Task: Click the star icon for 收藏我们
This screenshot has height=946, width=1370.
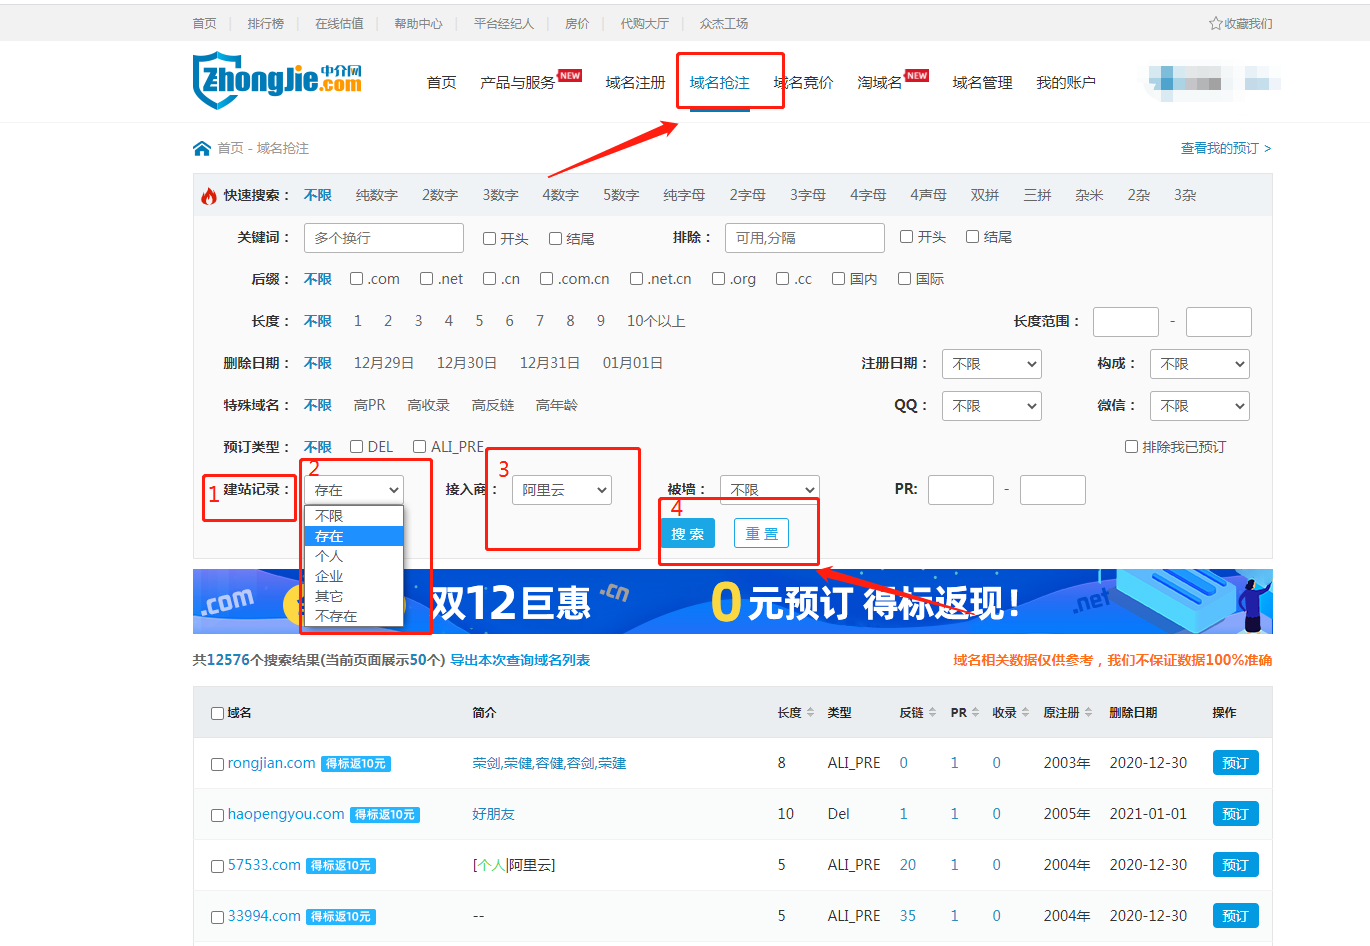Action: coord(1215,23)
